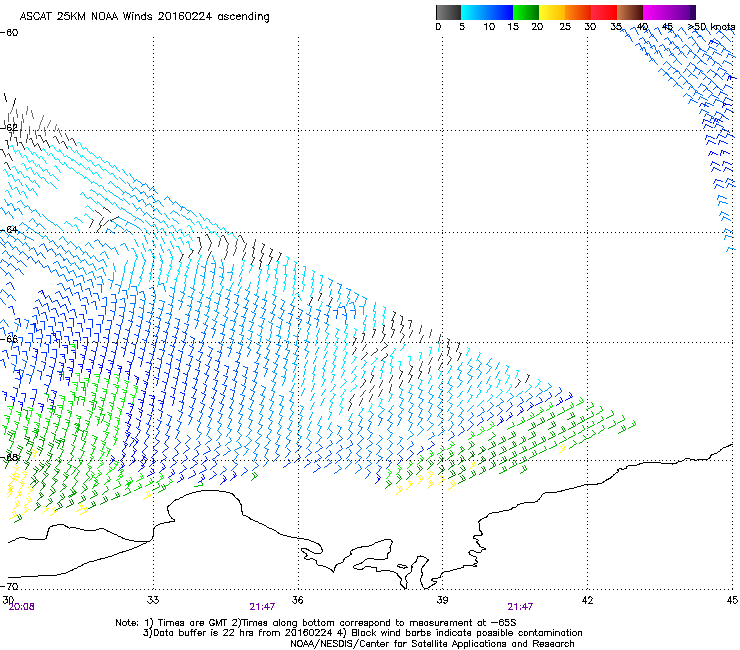740x650 pixels.
Task: Click the longitude label '33'
Action: 153,600
